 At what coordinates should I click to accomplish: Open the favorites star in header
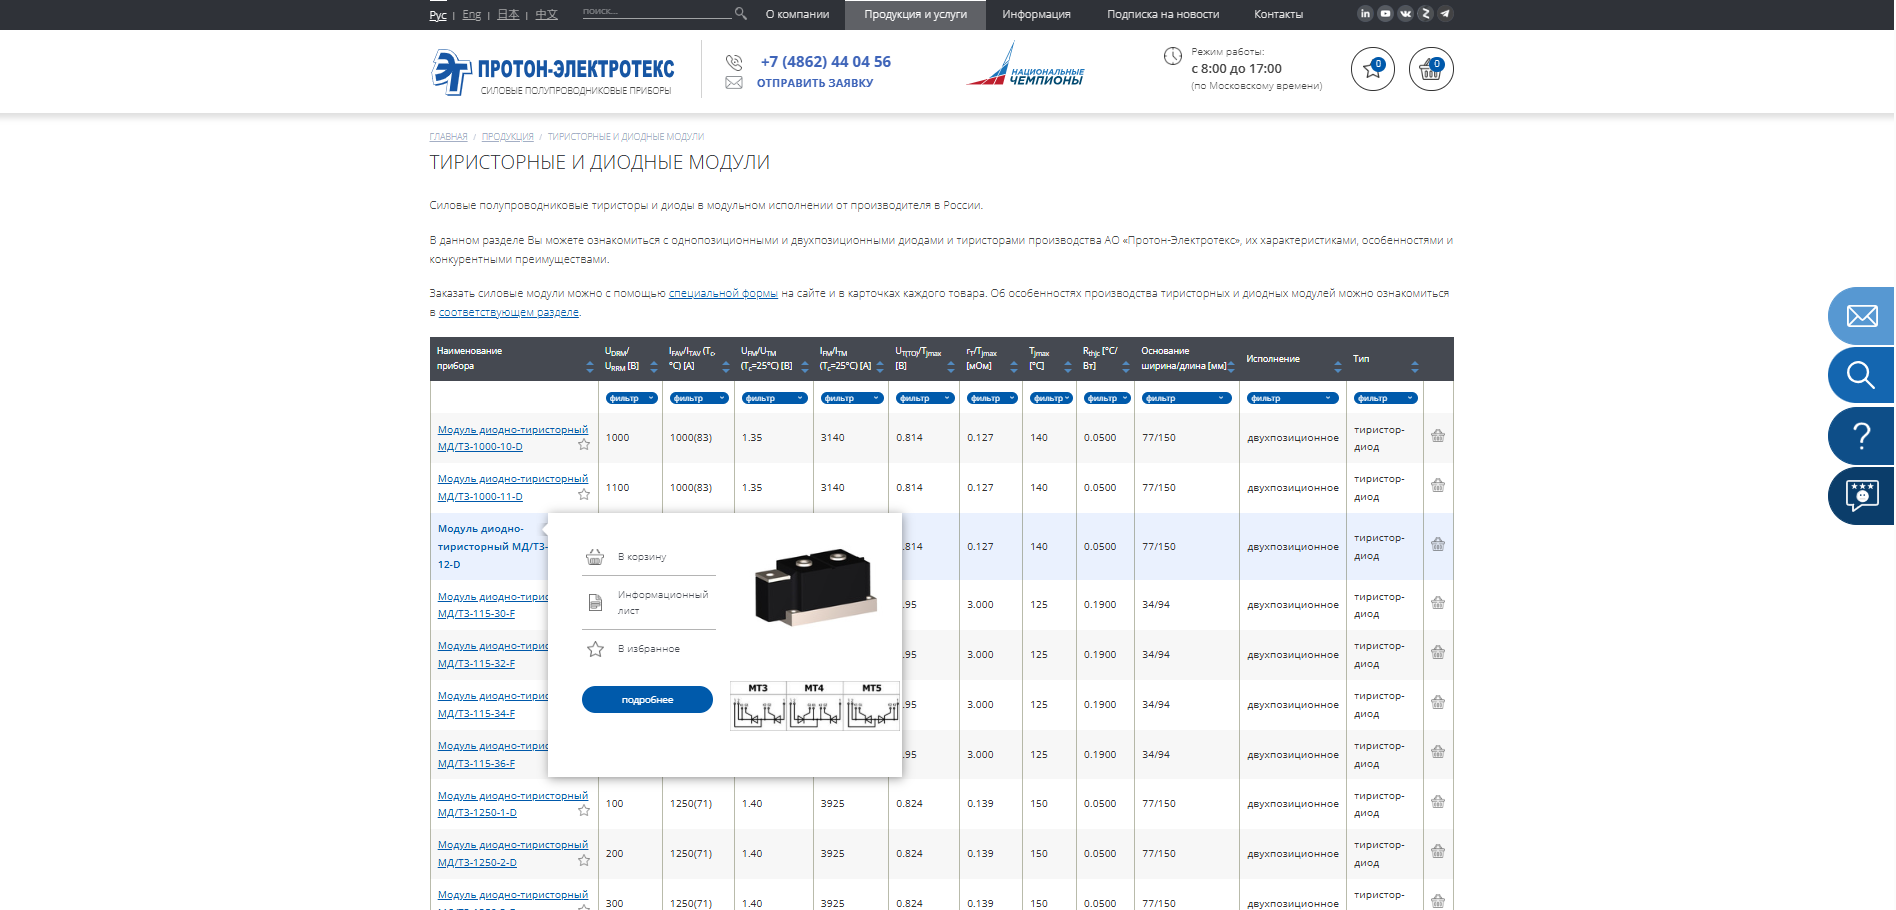[1372, 70]
